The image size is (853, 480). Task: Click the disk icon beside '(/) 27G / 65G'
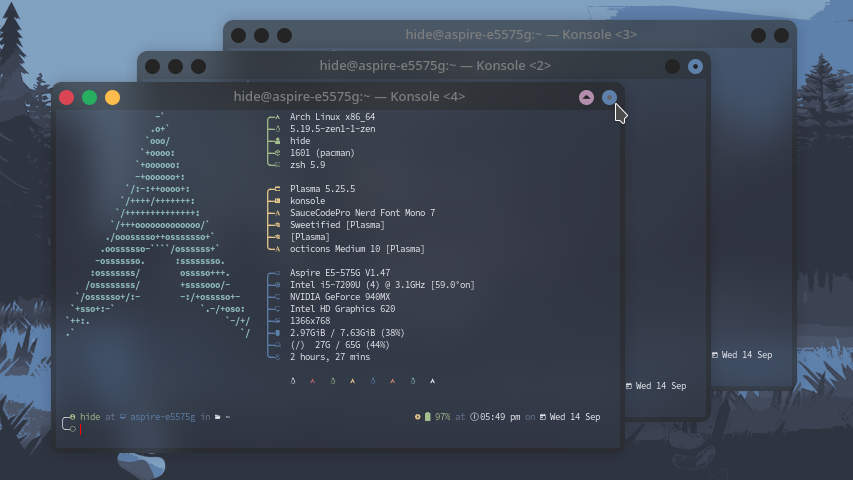(277, 344)
